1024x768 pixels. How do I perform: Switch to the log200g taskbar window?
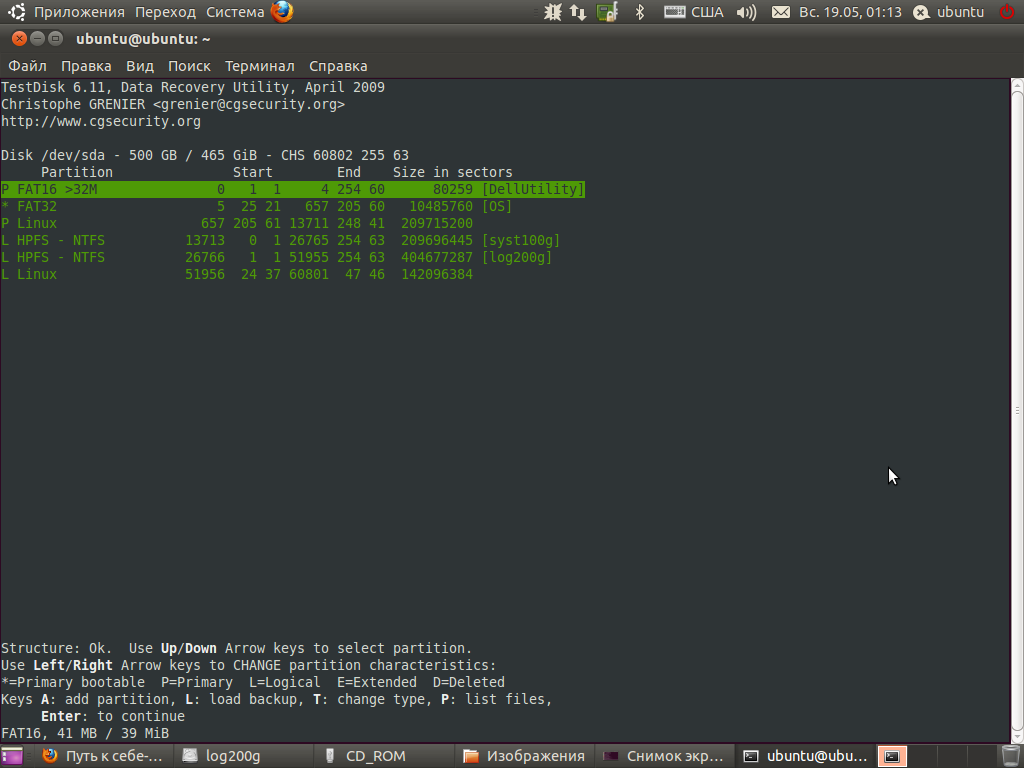tap(242, 756)
